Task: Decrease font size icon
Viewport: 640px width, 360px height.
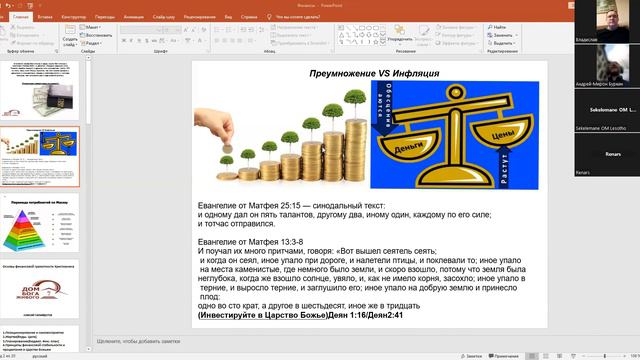Action: (193, 30)
